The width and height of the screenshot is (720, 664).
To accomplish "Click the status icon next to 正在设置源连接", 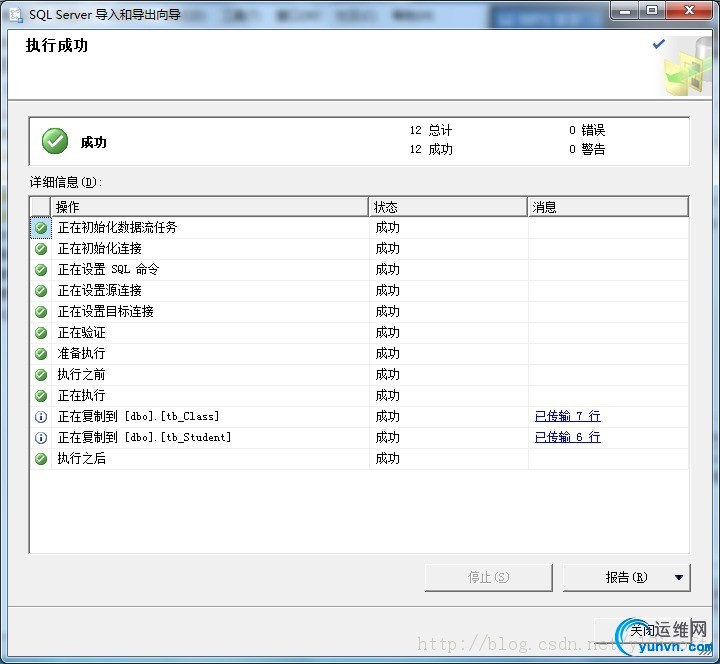I will [41, 291].
